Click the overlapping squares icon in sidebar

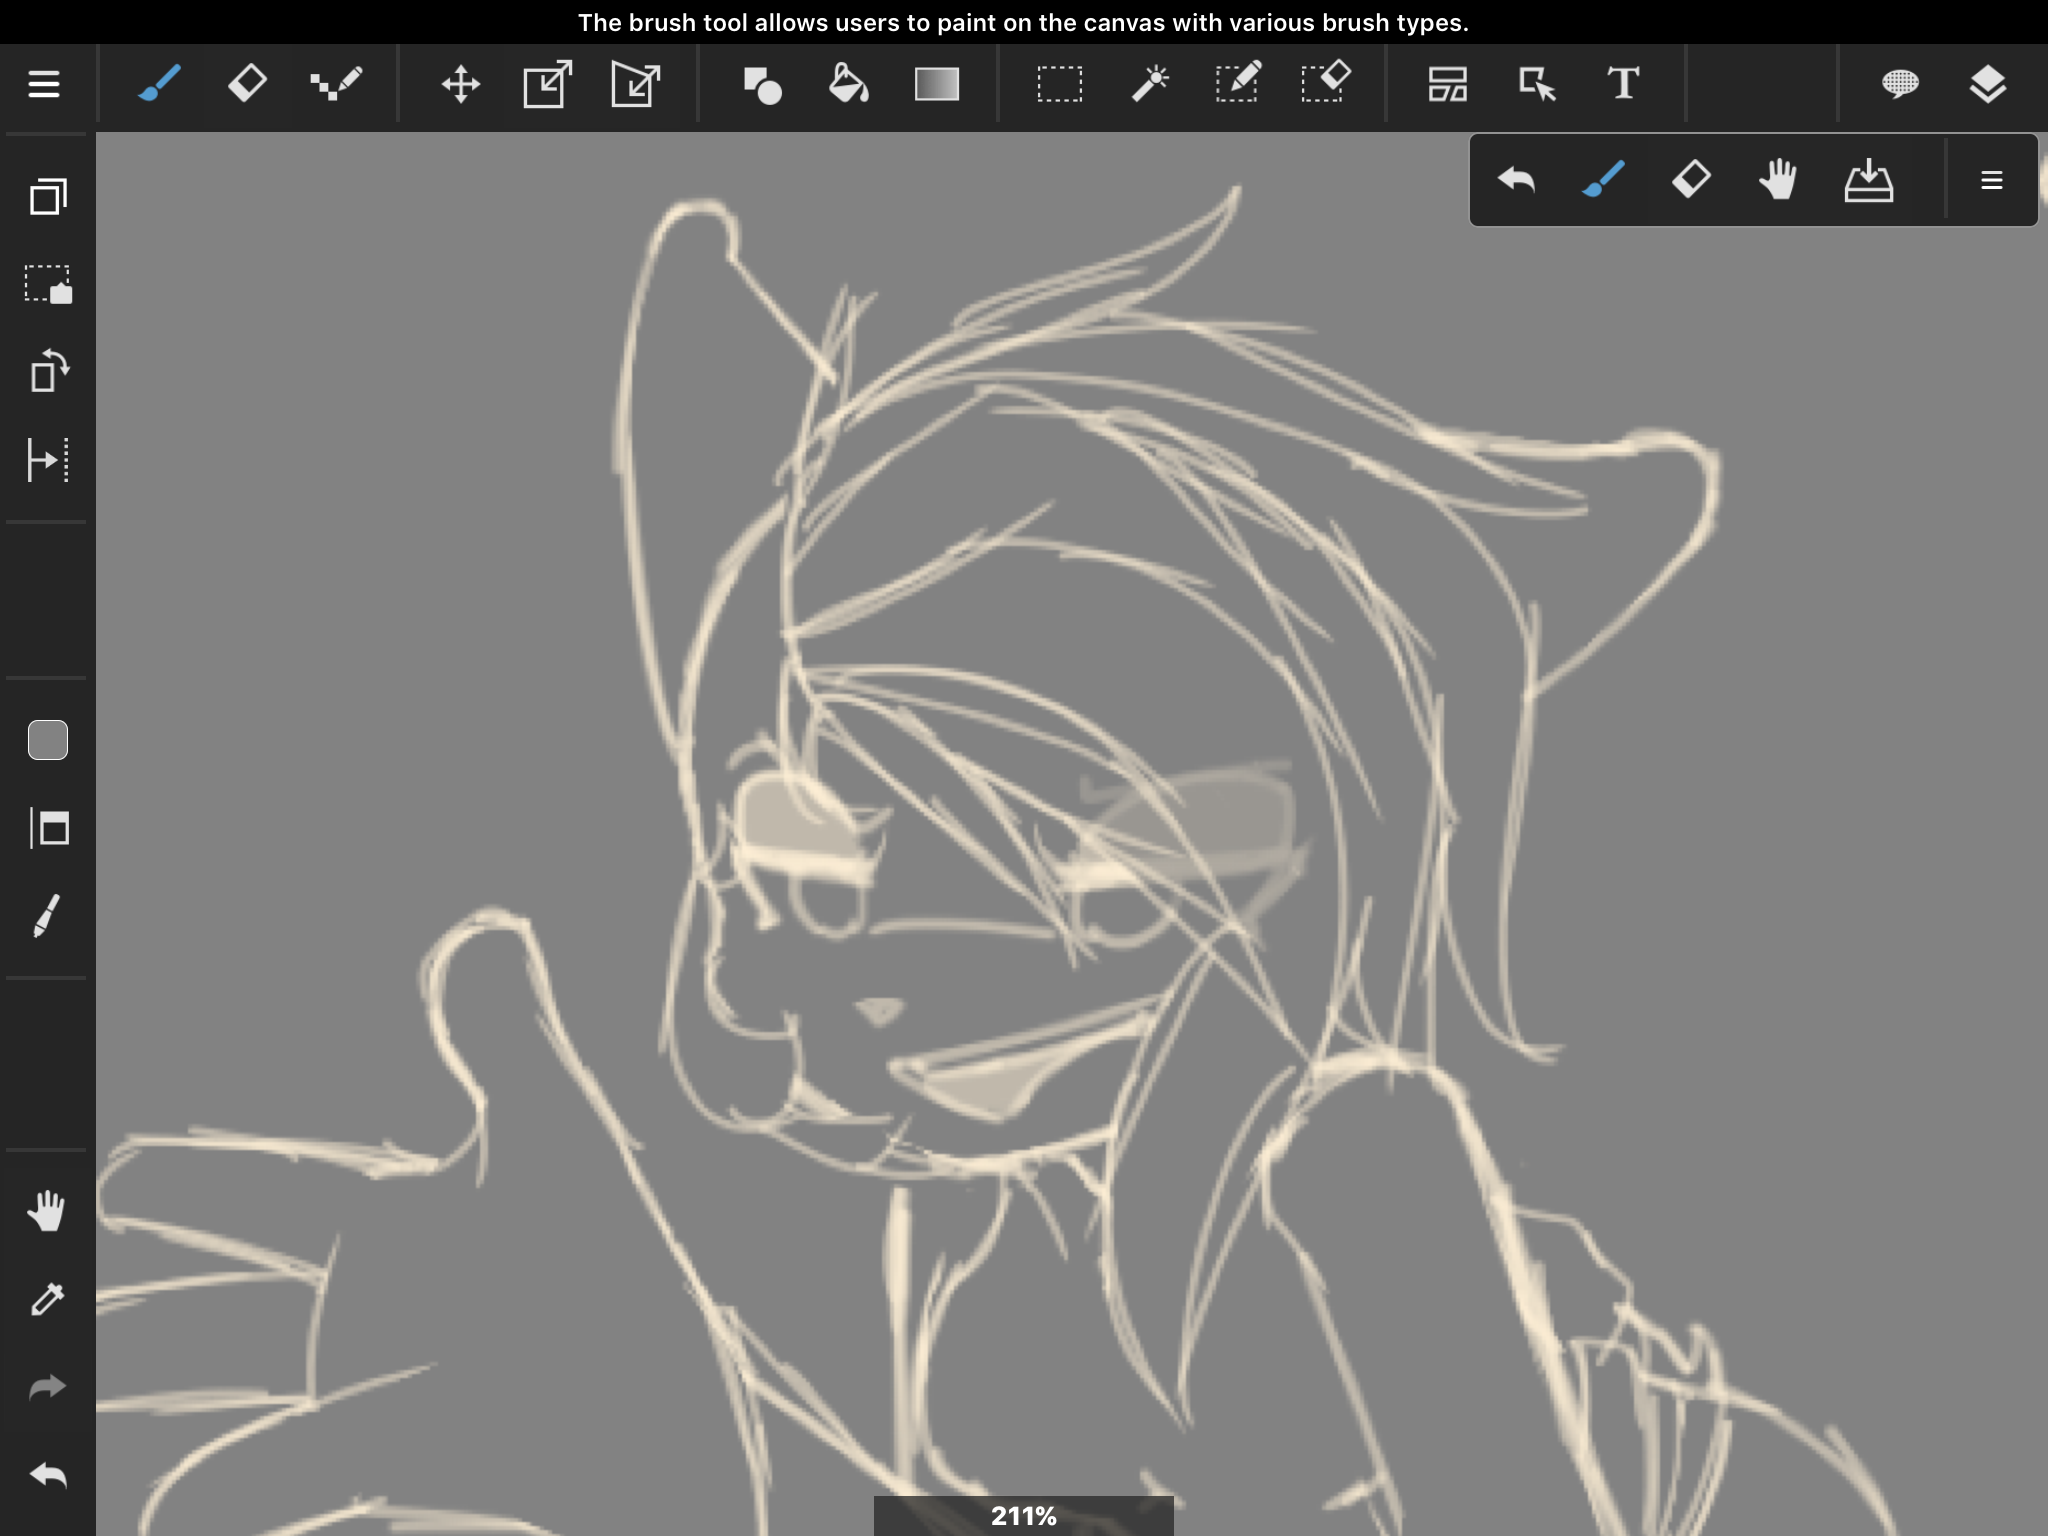(x=48, y=196)
